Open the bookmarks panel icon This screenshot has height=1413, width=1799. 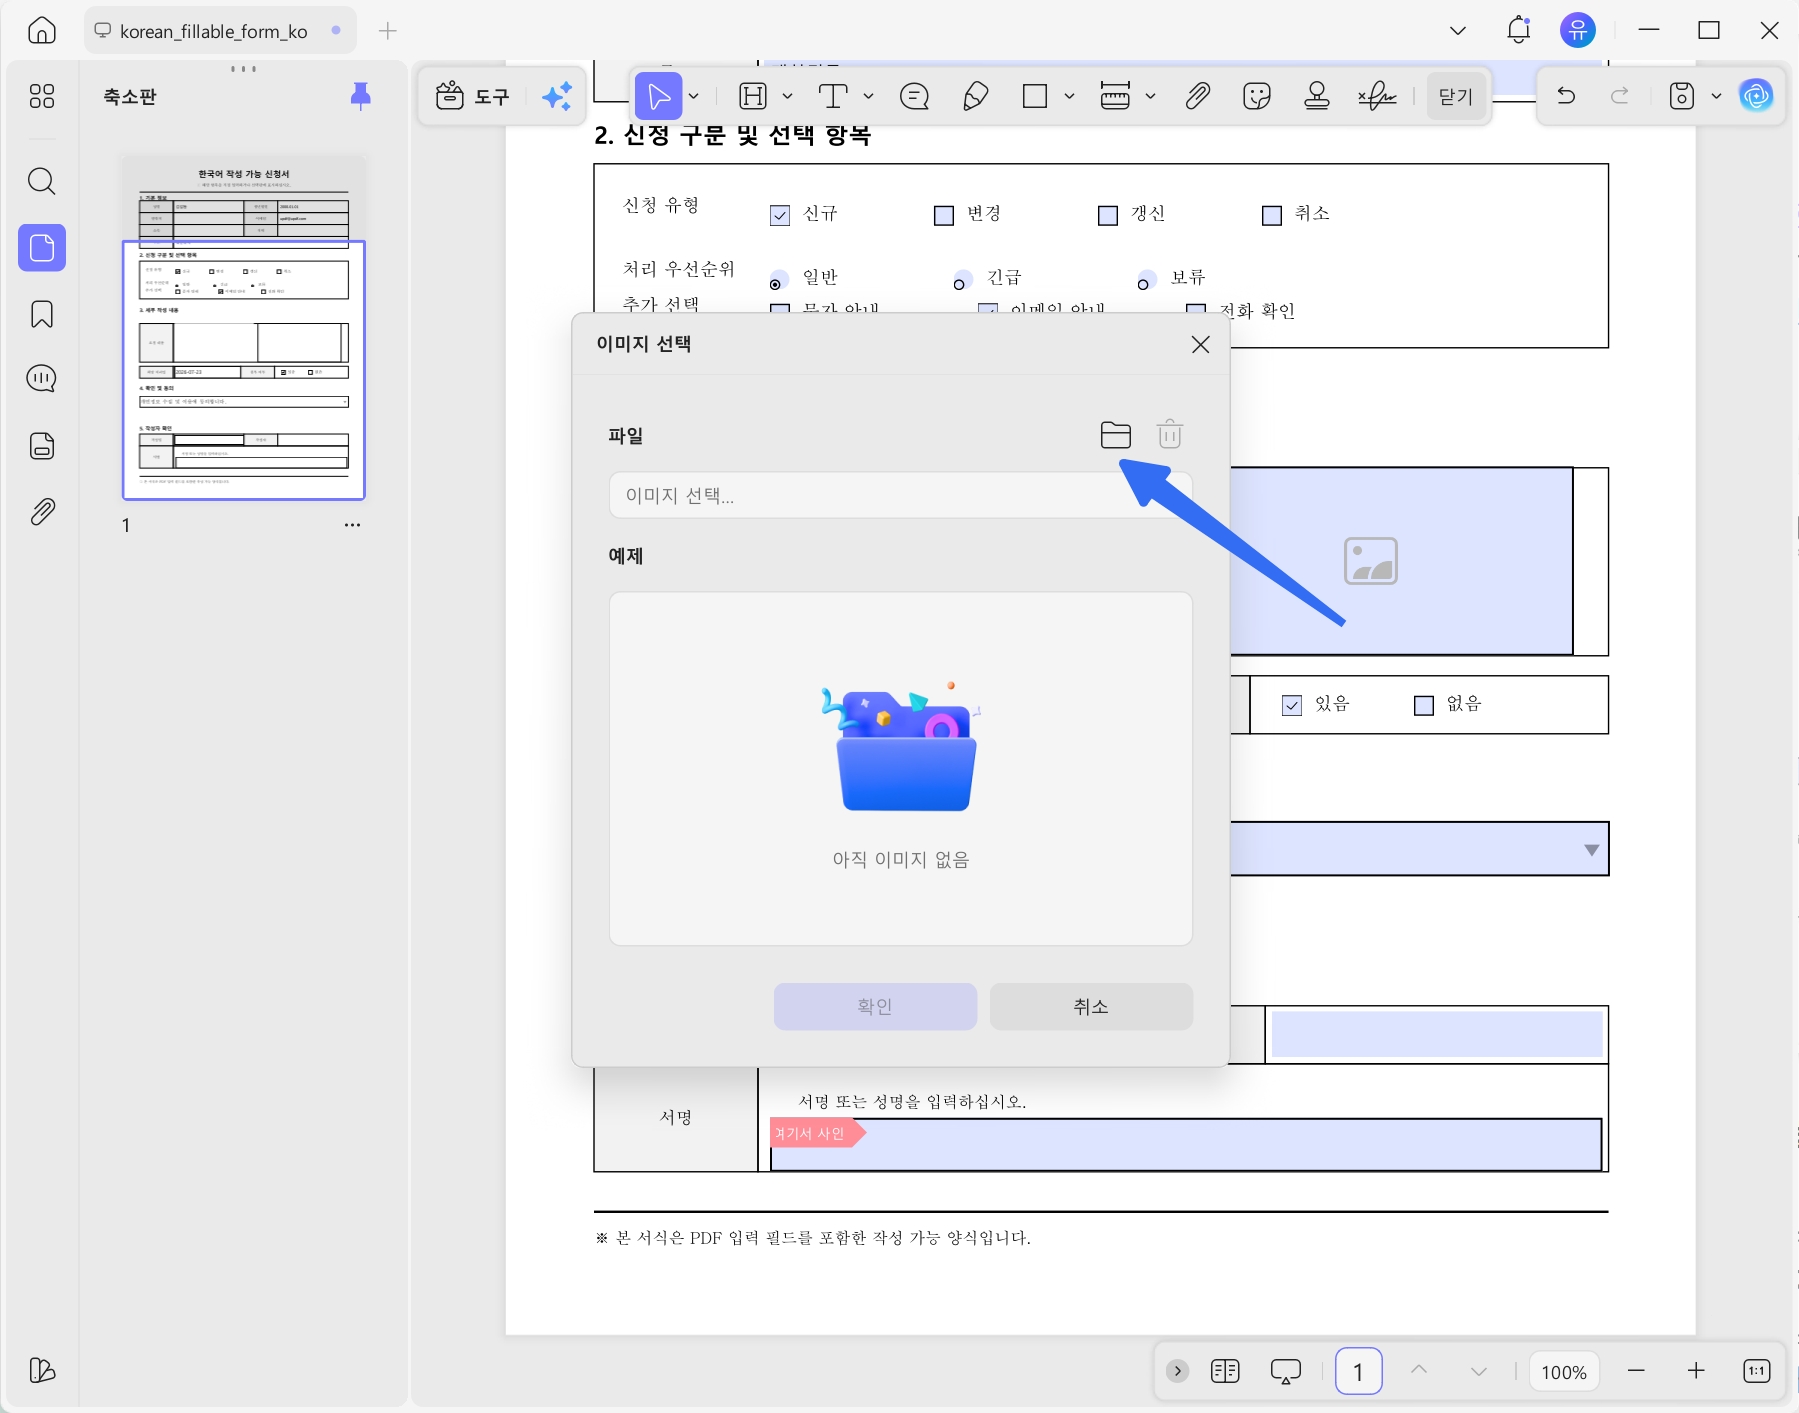[42, 314]
